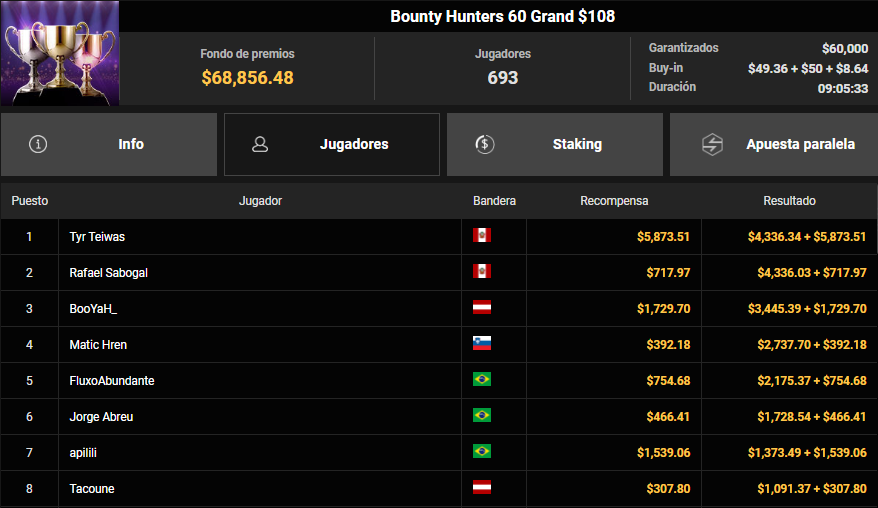878x508 pixels.
Task: Click Slovenia flag next to Matic Hren
Action: click(x=482, y=344)
